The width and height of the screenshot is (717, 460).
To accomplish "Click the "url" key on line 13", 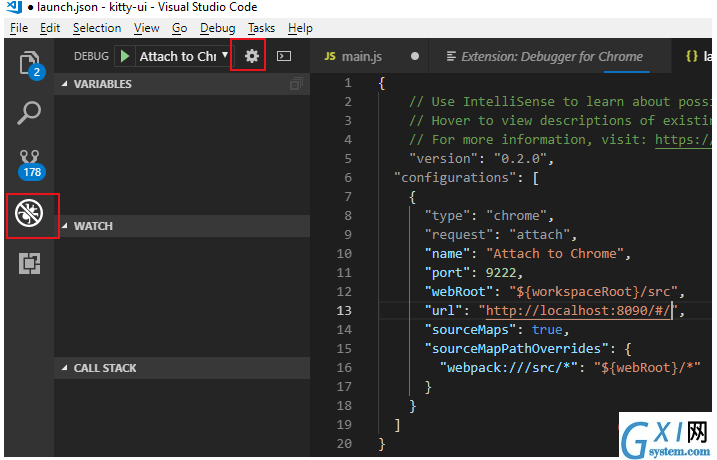I will pos(443,311).
